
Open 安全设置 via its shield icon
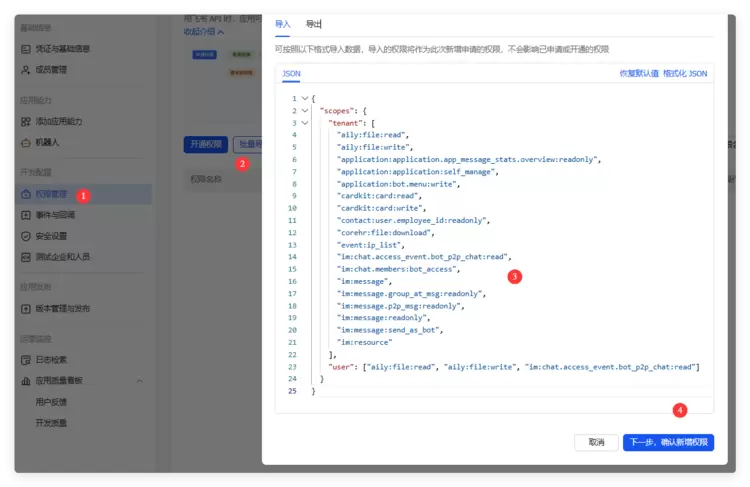(x=26, y=236)
